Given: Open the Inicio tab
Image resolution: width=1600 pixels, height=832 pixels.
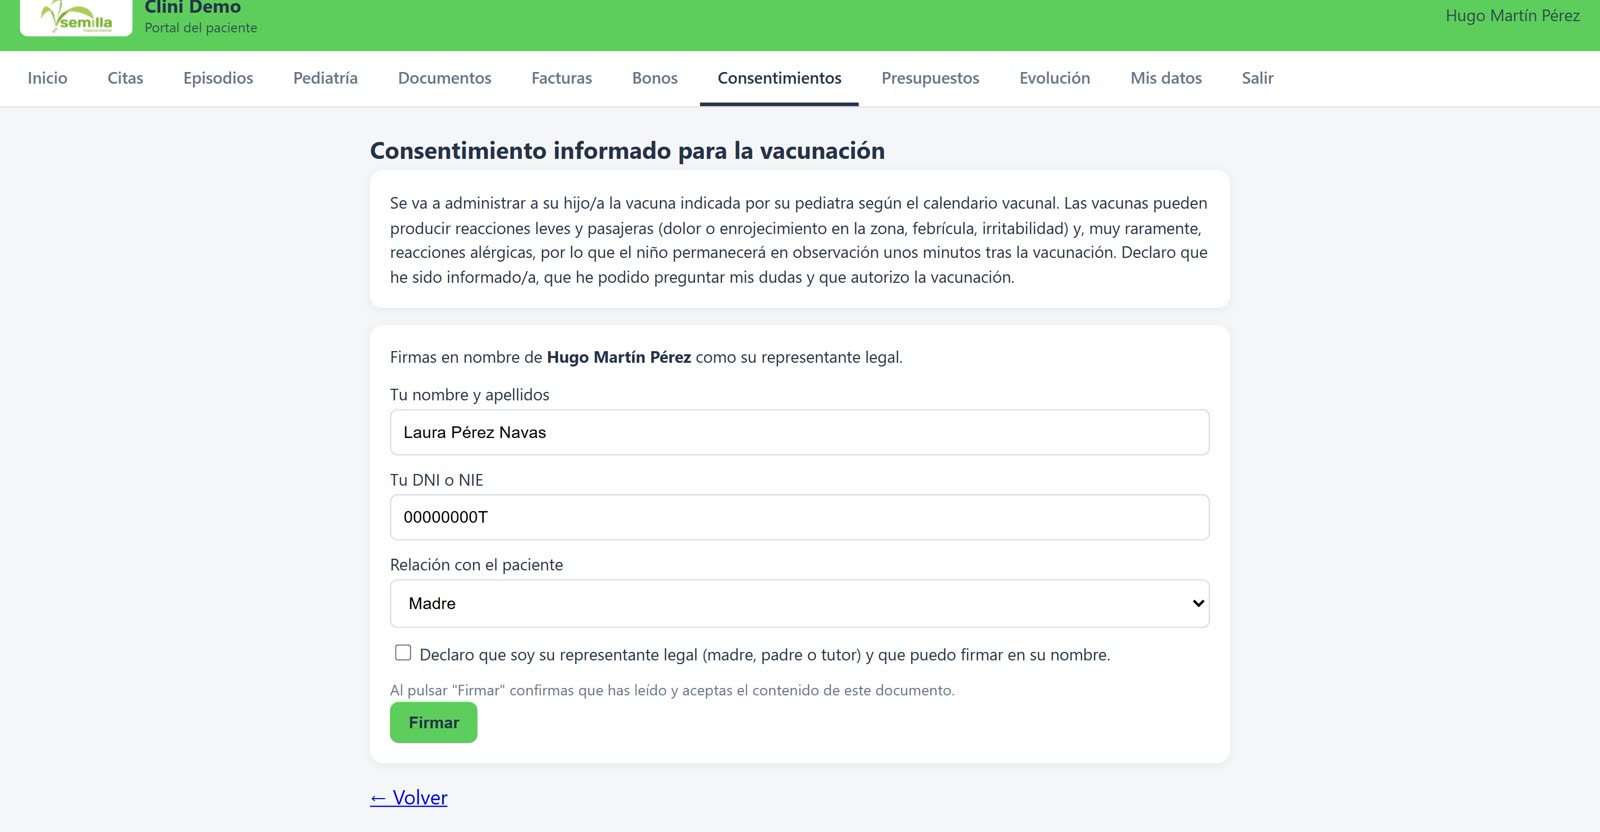Looking at the screenshot, I should point(47,78).
